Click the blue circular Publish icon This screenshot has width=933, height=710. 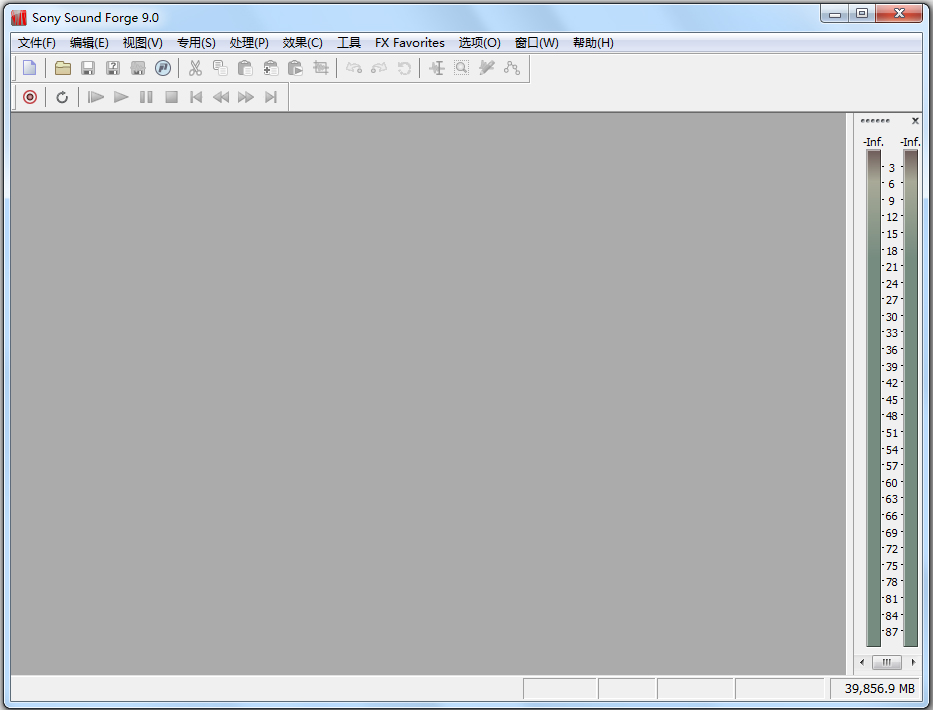pyautogui.click(x=162, y=68)
